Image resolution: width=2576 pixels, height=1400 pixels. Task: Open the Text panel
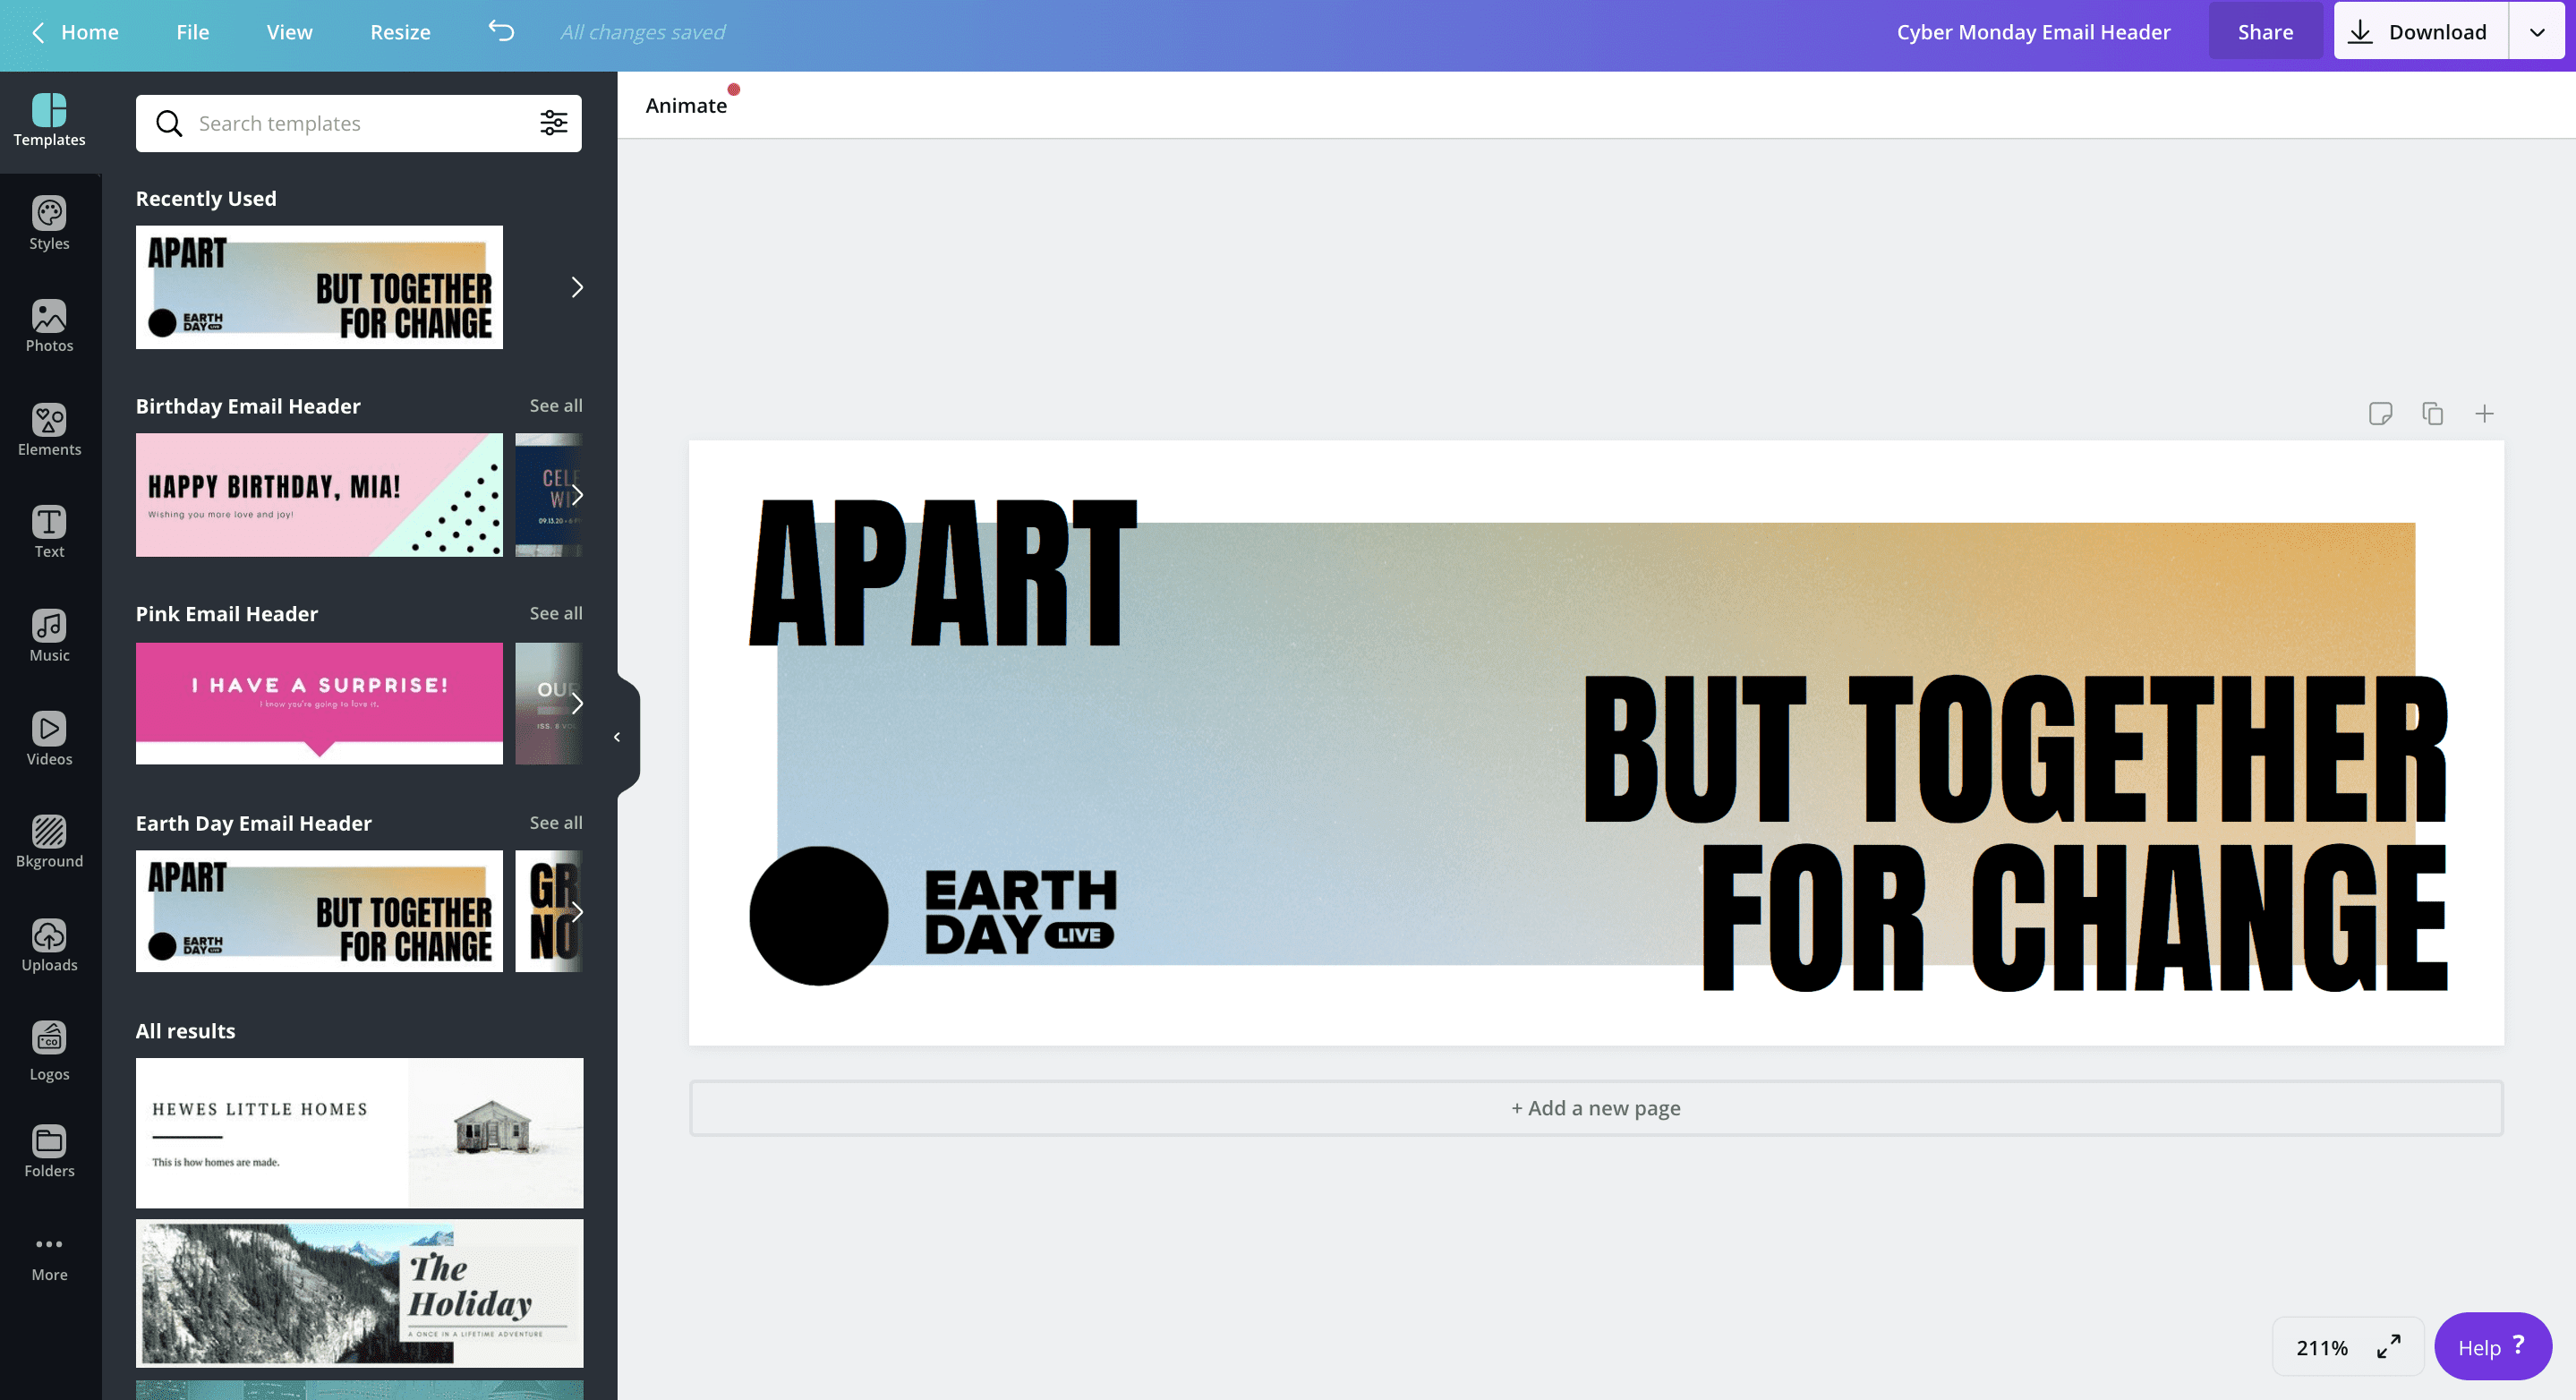[x=48, y=531]
